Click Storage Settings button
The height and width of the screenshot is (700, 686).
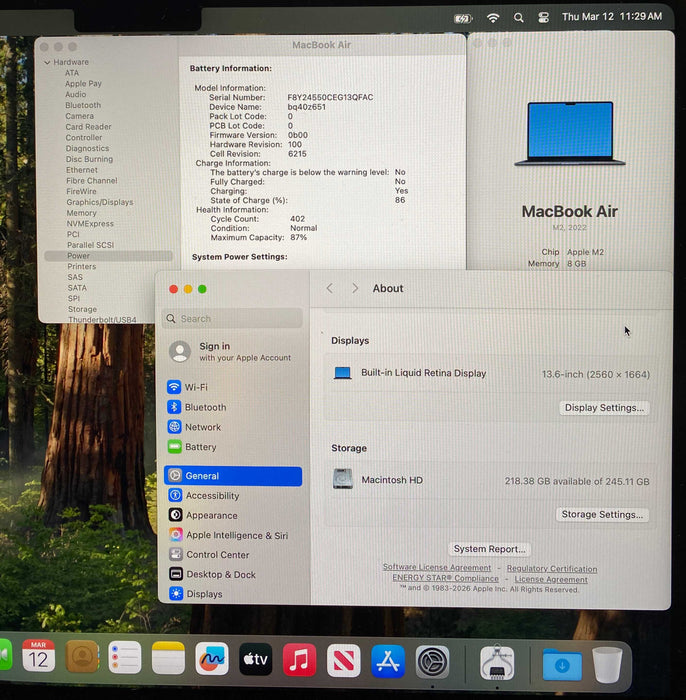click(602, 514)
